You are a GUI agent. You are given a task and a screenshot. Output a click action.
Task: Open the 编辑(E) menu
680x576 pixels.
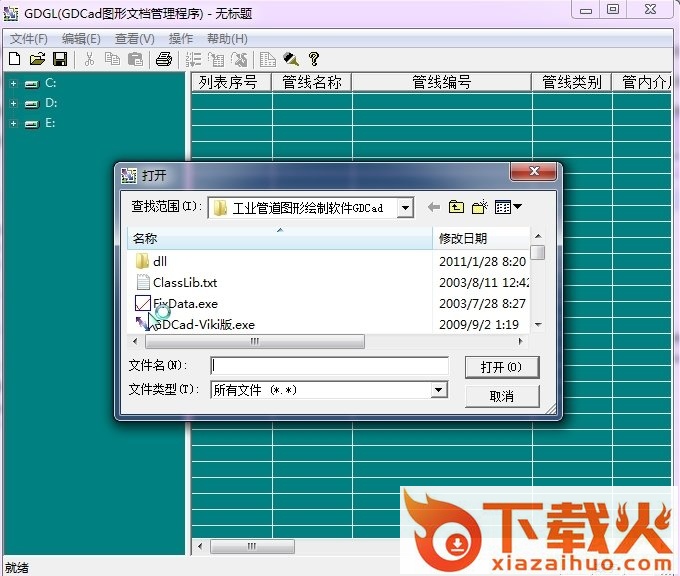point(81,39)
